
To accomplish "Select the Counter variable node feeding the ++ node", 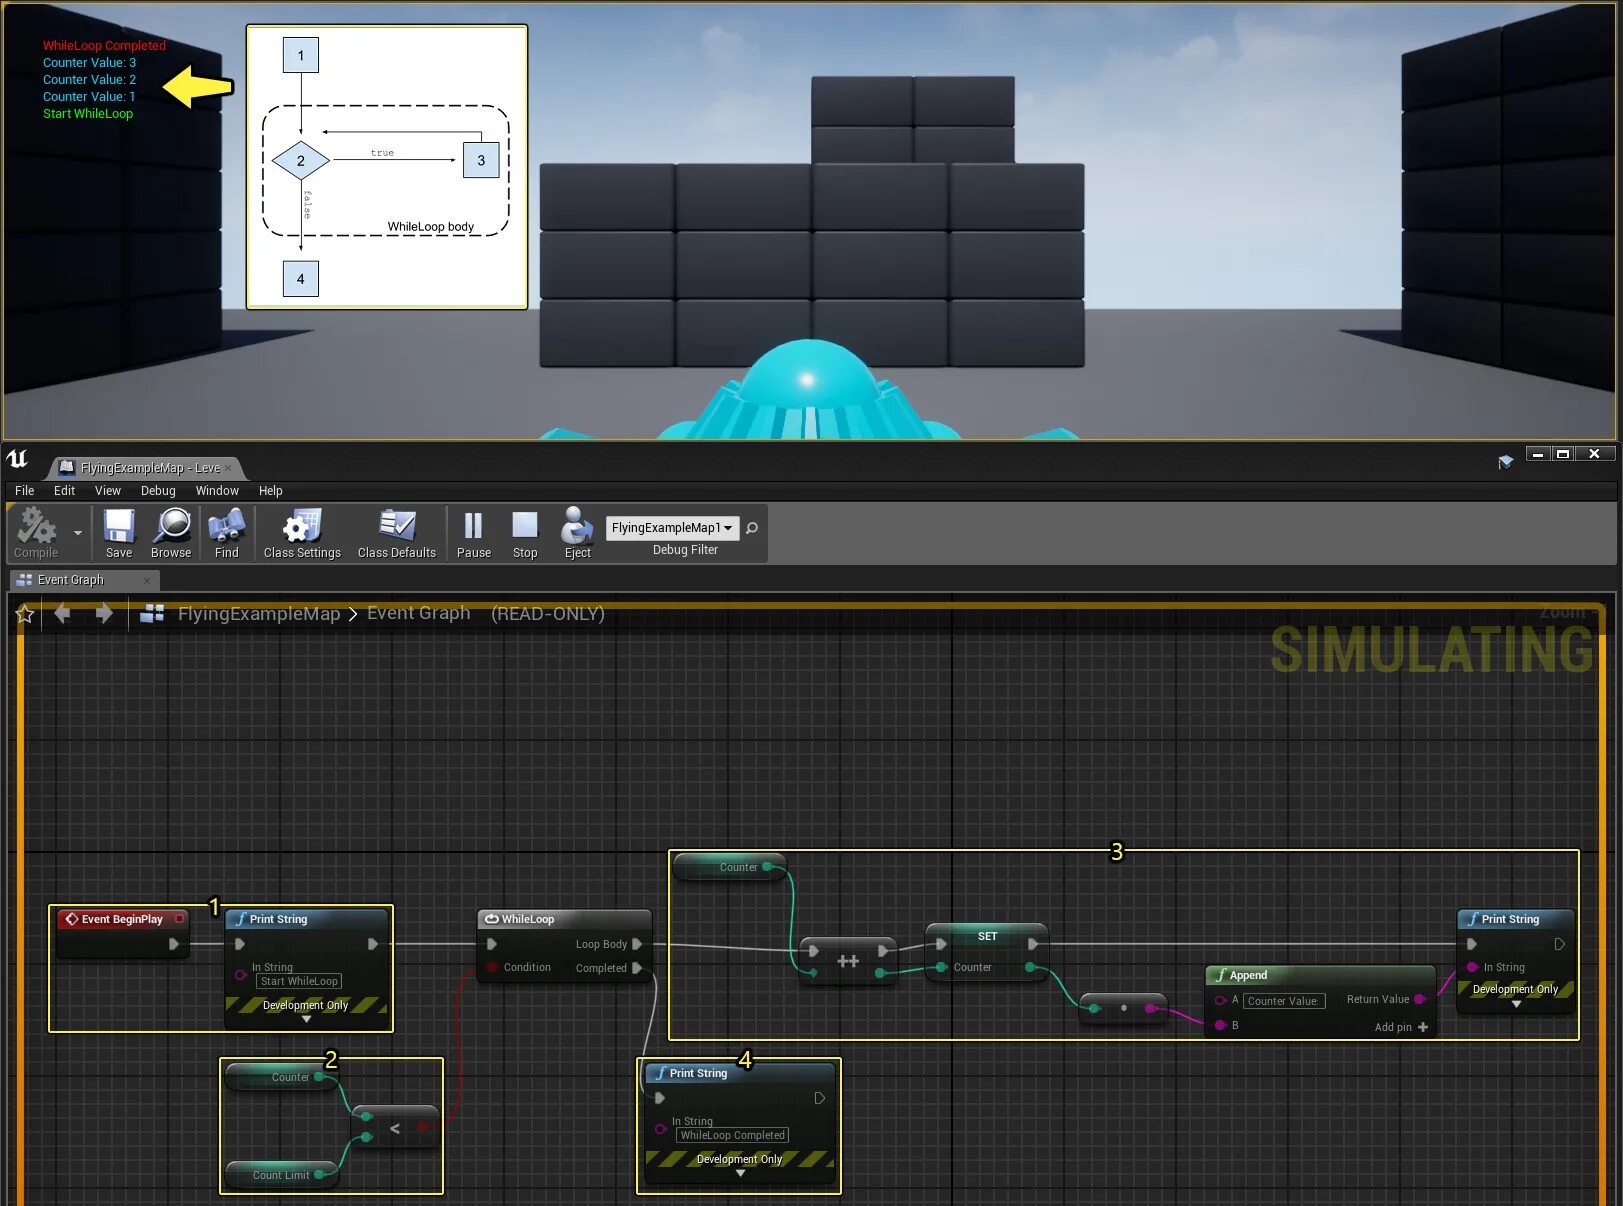I will tap(729, 867).
